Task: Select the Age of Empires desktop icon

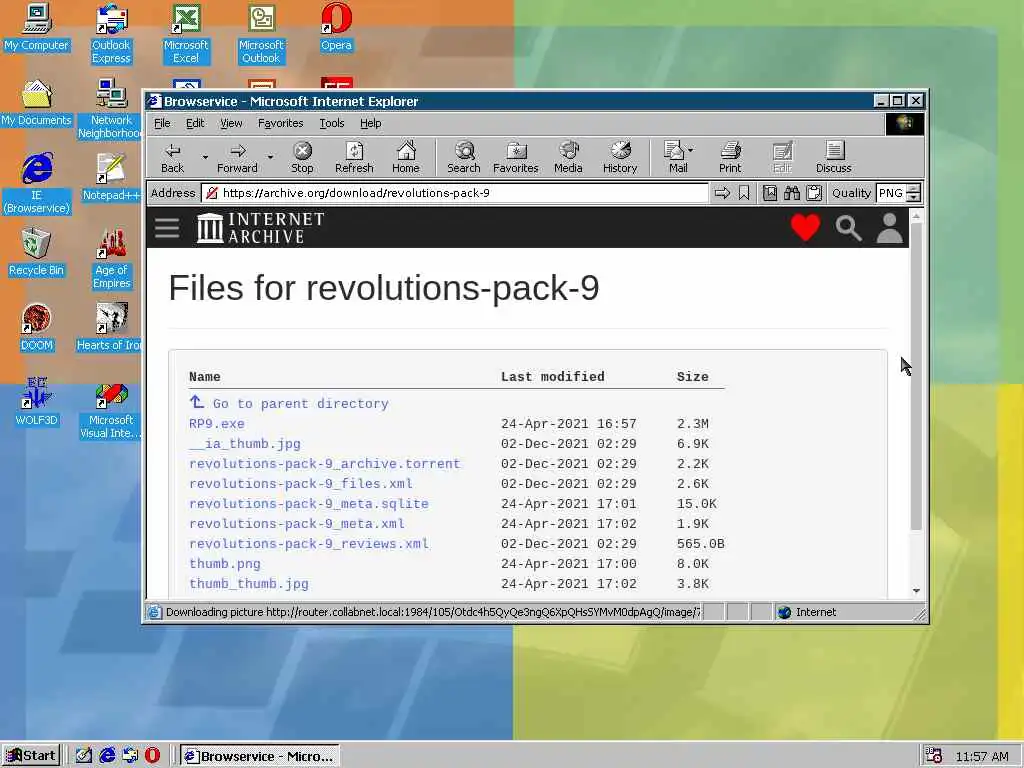Action: (112, 259)
